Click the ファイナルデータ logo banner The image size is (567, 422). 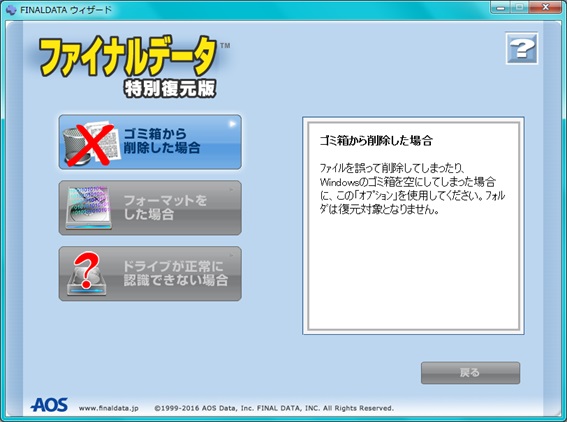pyautogui.click(x=128, y=56)
